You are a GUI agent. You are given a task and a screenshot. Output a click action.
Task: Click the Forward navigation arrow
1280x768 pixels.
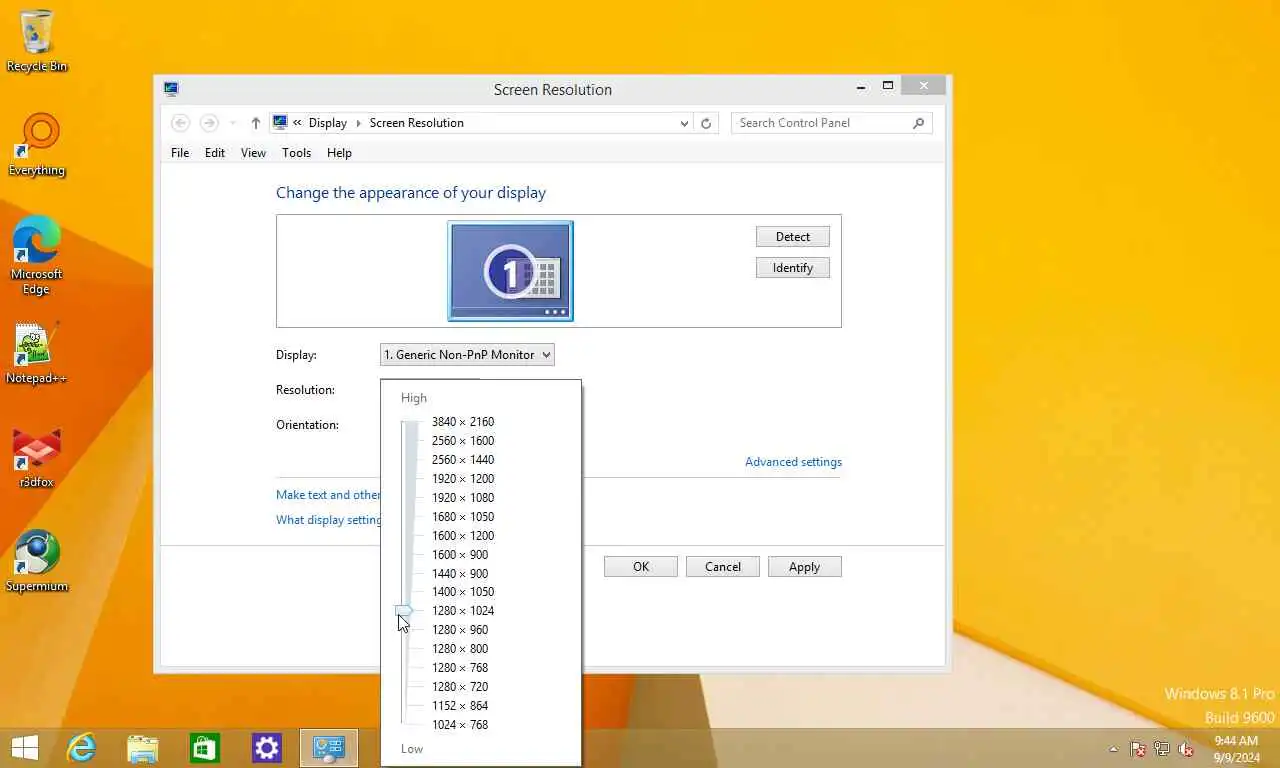[x=209, y=123]
